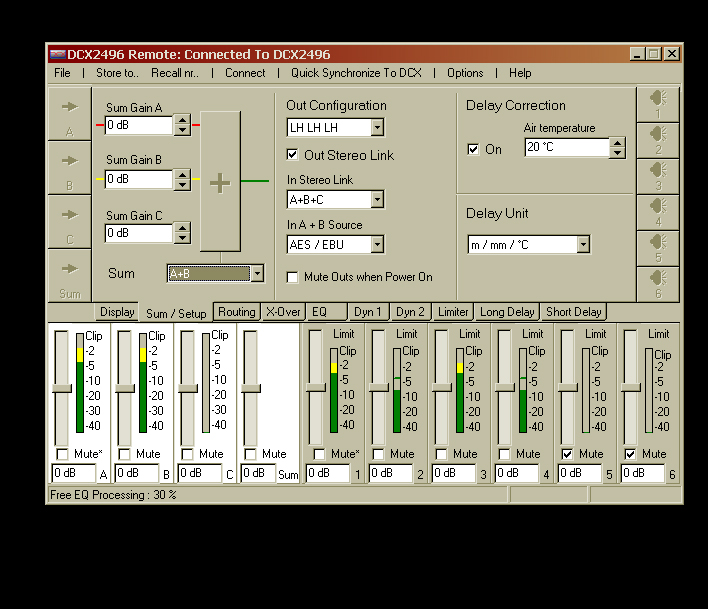Click the Sum Gain A value field

139,125
